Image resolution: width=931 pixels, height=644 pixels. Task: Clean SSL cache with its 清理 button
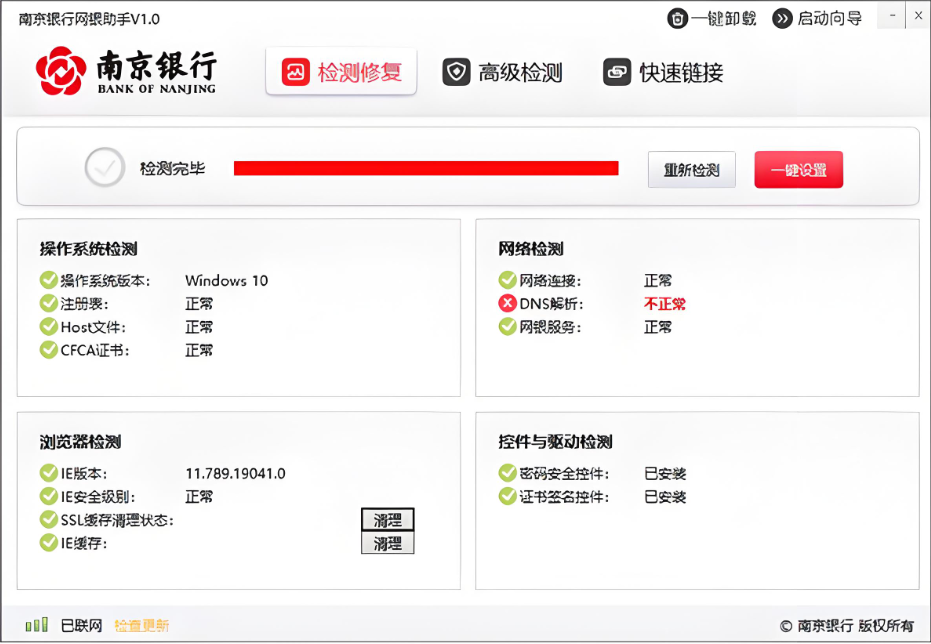click(388, 519)
